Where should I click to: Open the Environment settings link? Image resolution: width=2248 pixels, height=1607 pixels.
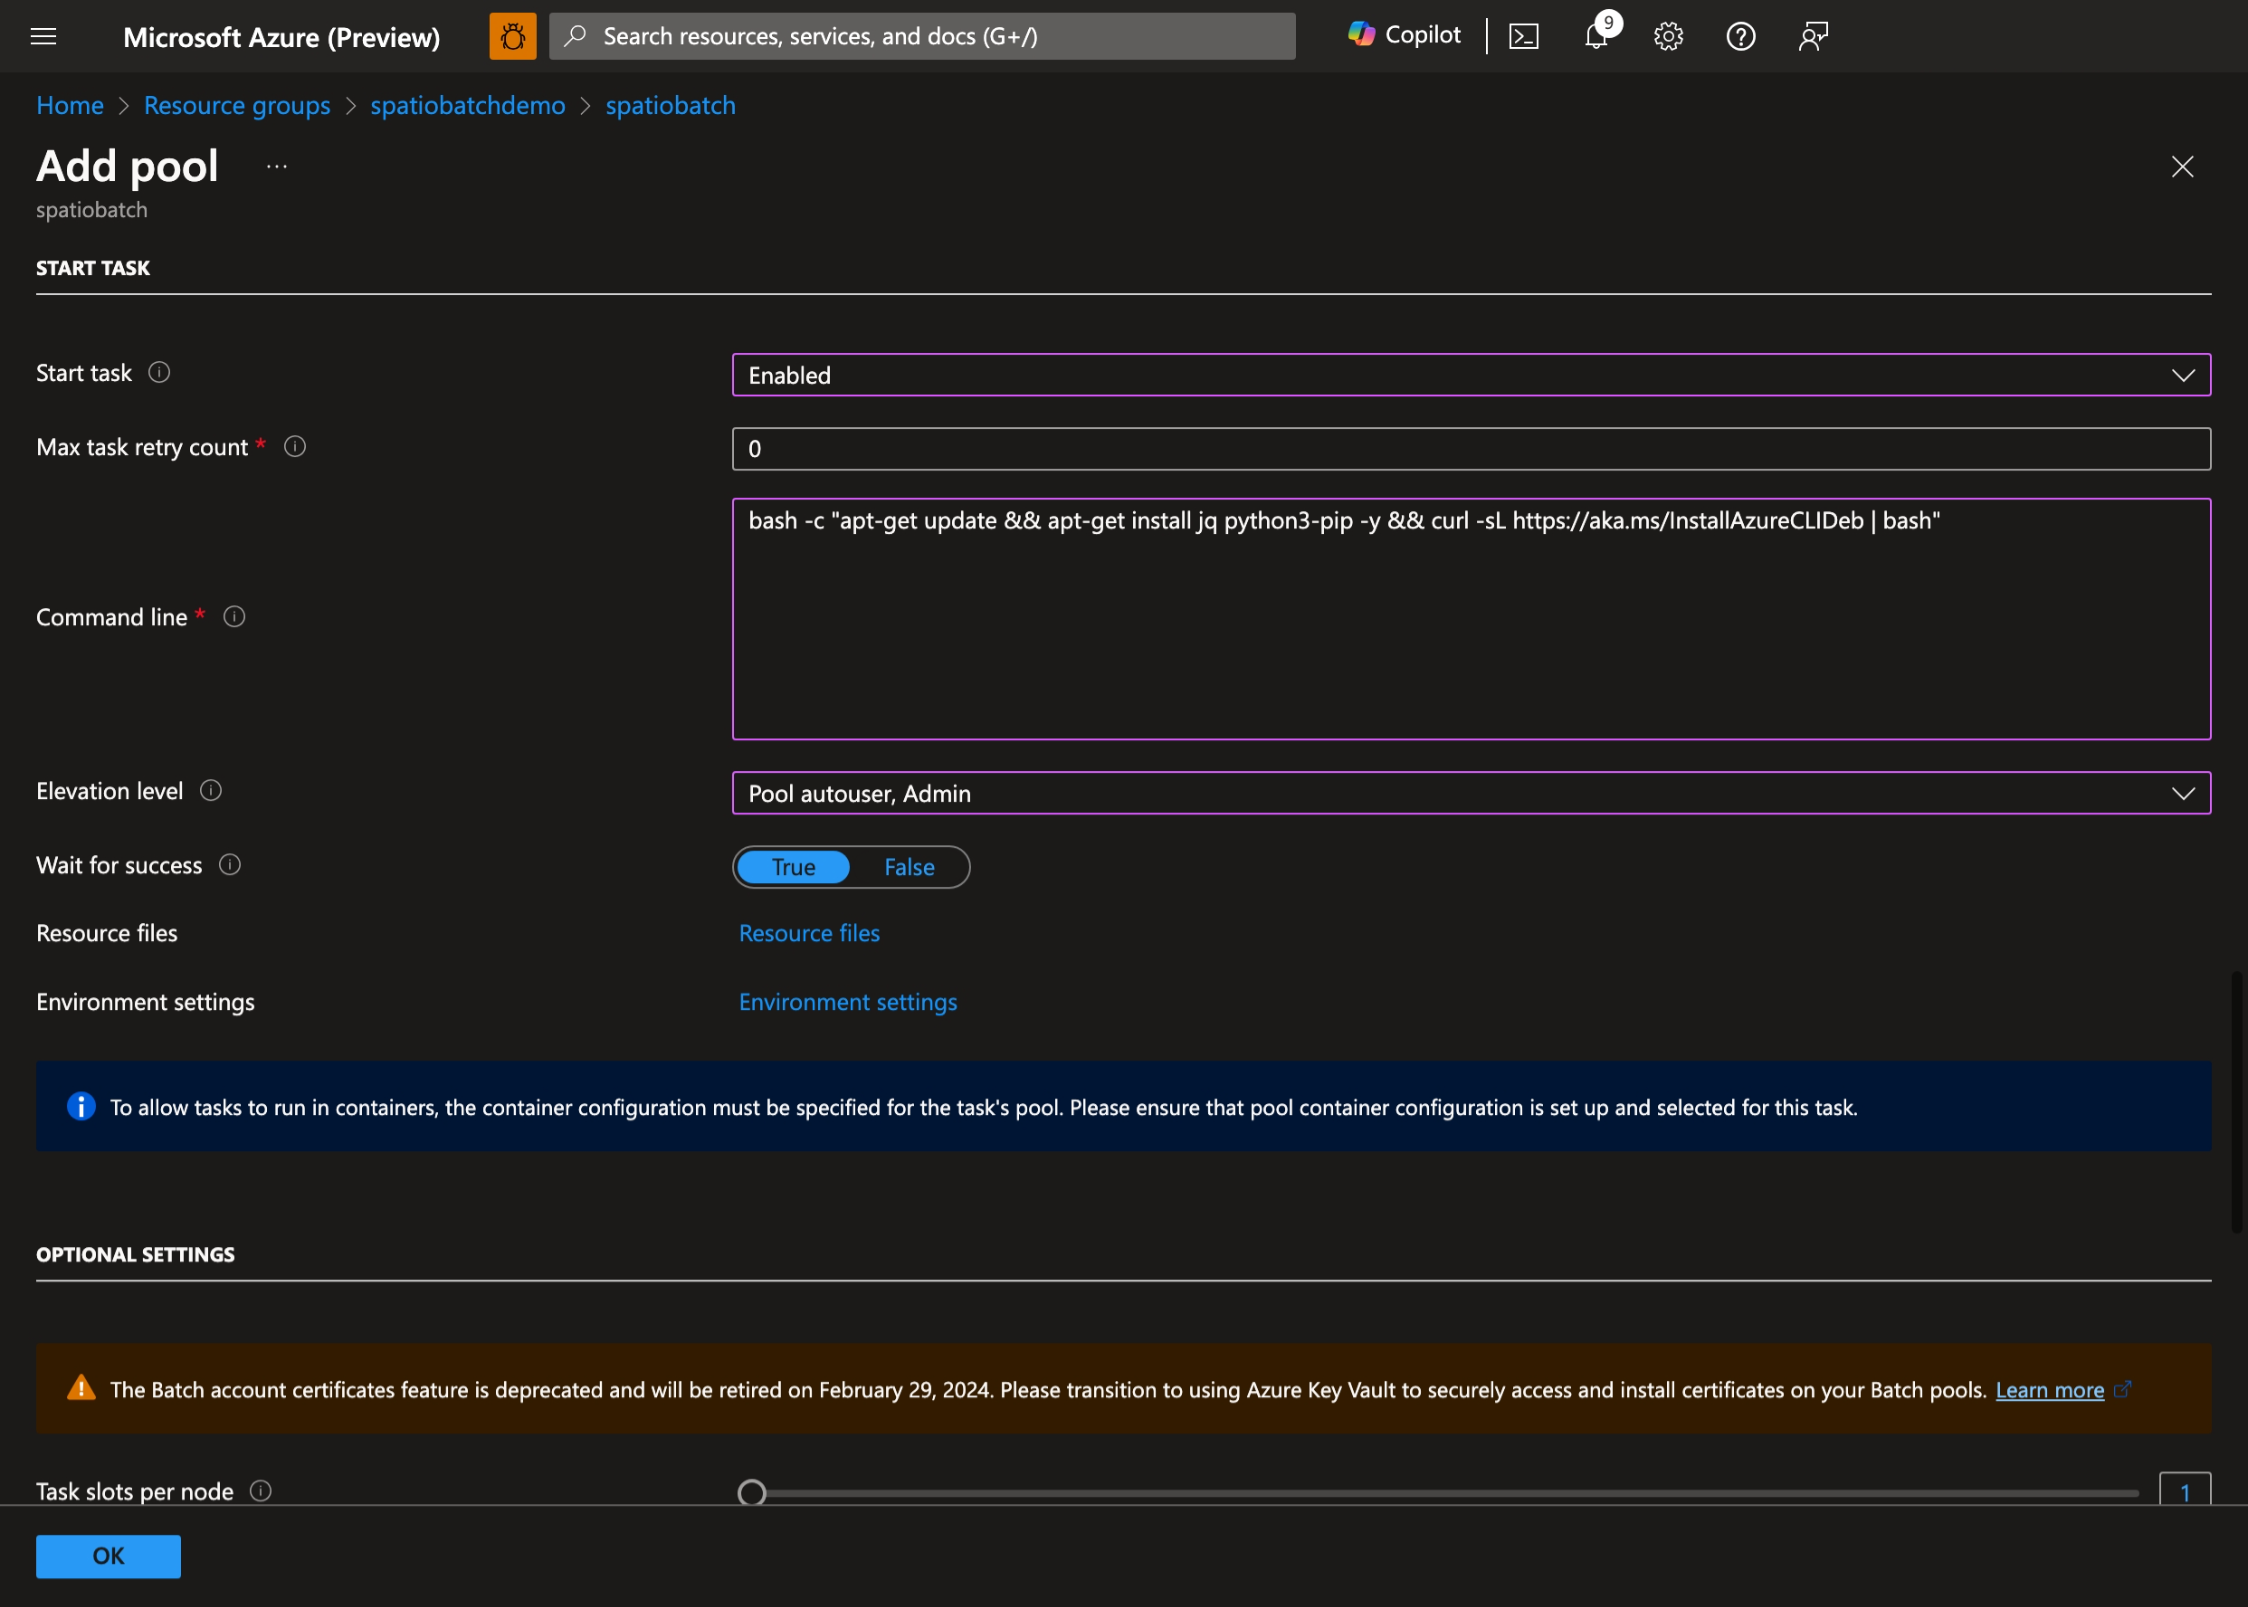coord(847,1001)
